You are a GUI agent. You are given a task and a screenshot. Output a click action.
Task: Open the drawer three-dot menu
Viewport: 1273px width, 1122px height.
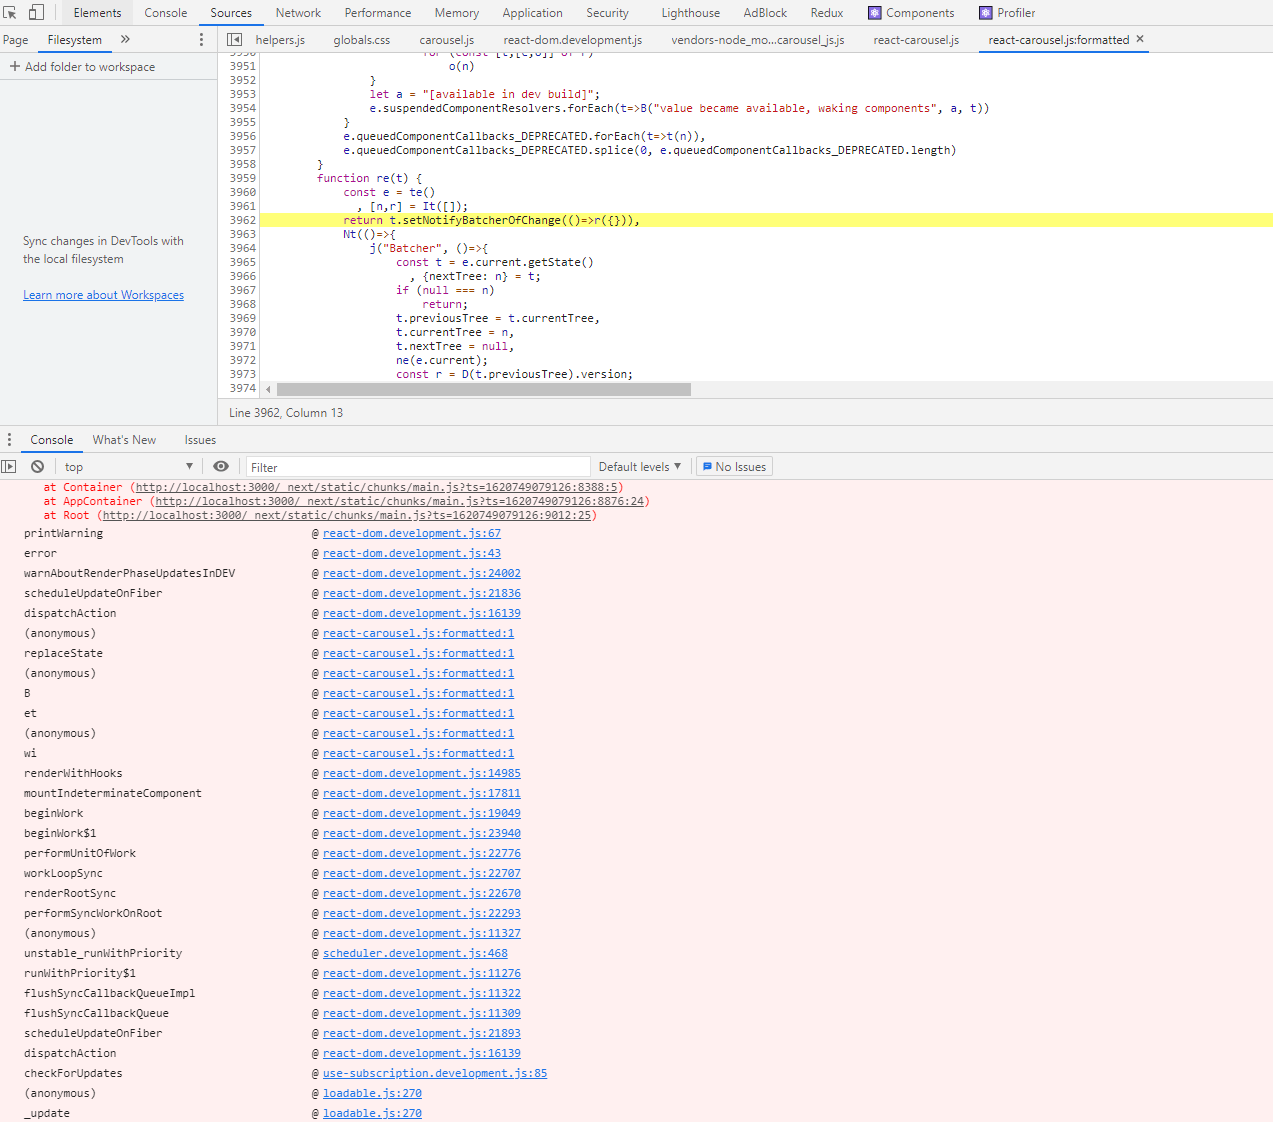(x=9, y=440)
